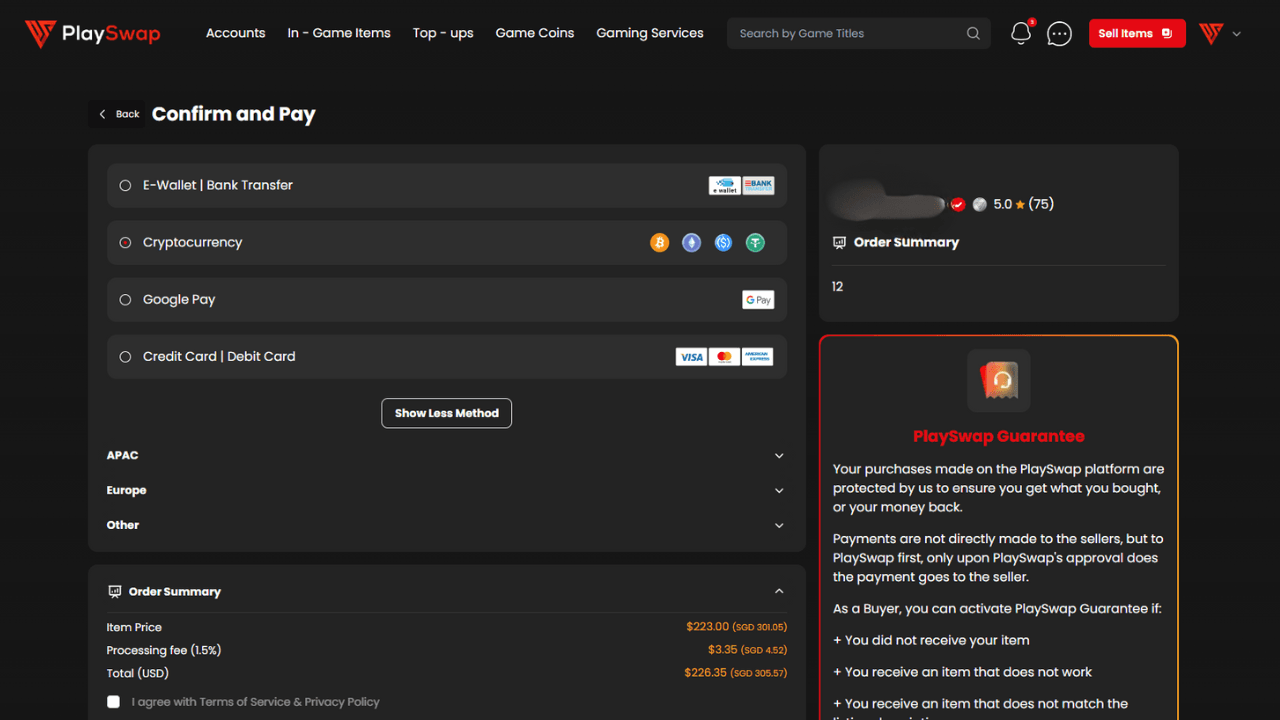Go back with the Back button

point(118,114)
